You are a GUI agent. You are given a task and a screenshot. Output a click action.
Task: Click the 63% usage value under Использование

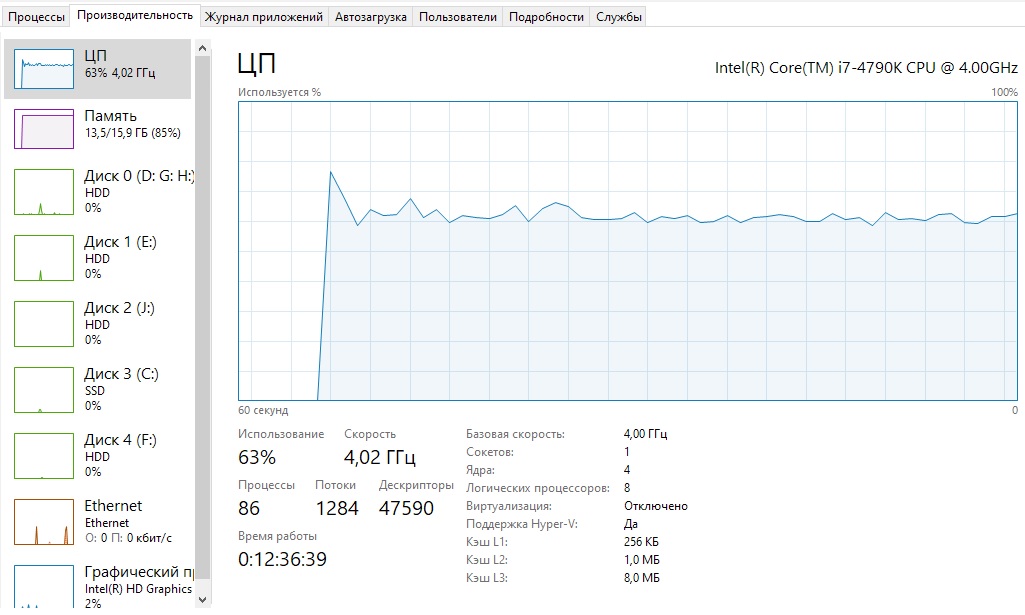coord(257,457)
